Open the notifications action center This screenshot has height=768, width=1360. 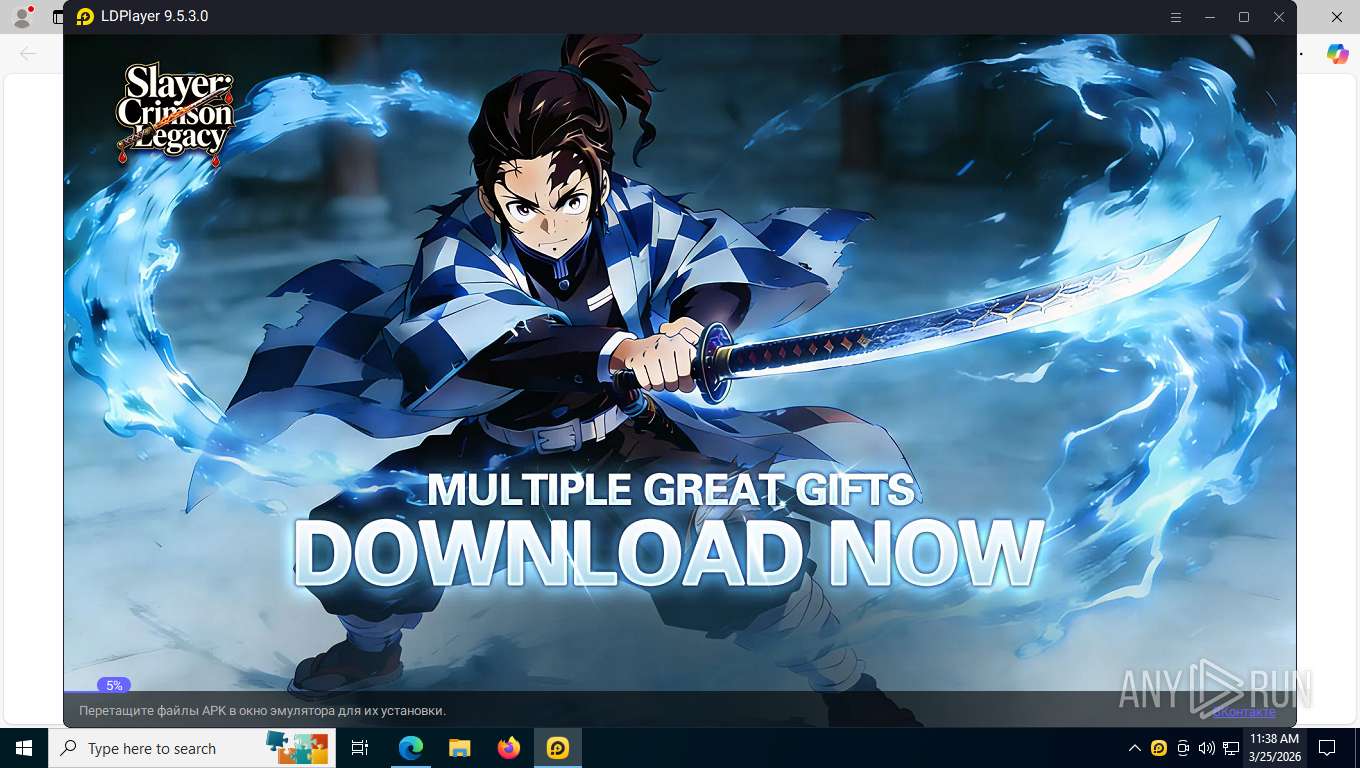[1327, 748]
